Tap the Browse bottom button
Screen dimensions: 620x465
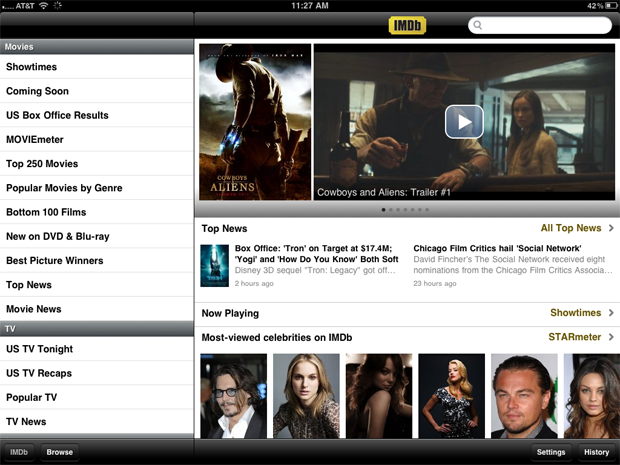point(60,452)
